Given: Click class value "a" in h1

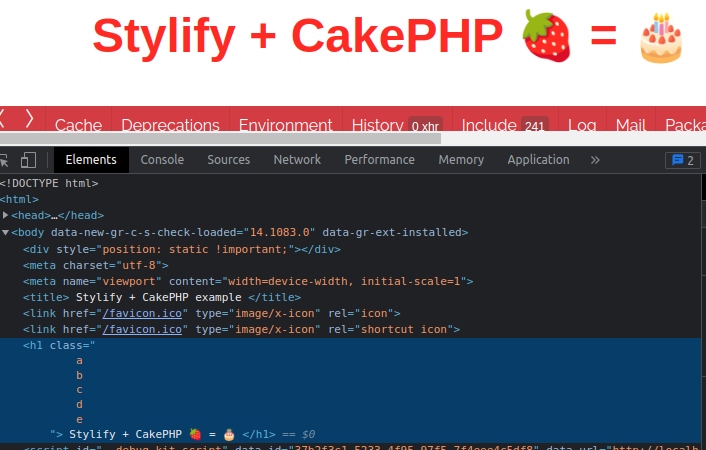Looking at the screenshot, I should [x=79, y=361].
